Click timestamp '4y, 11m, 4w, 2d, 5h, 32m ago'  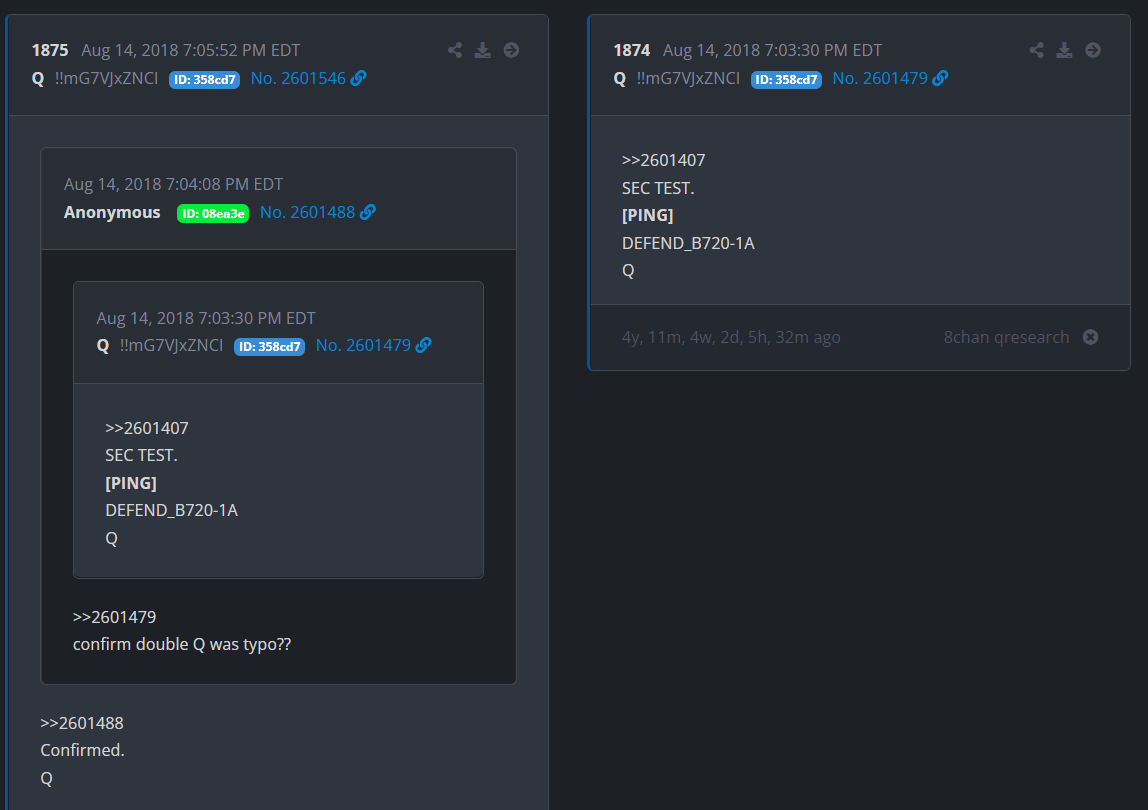pyautogui.click(x=731, y=337)
